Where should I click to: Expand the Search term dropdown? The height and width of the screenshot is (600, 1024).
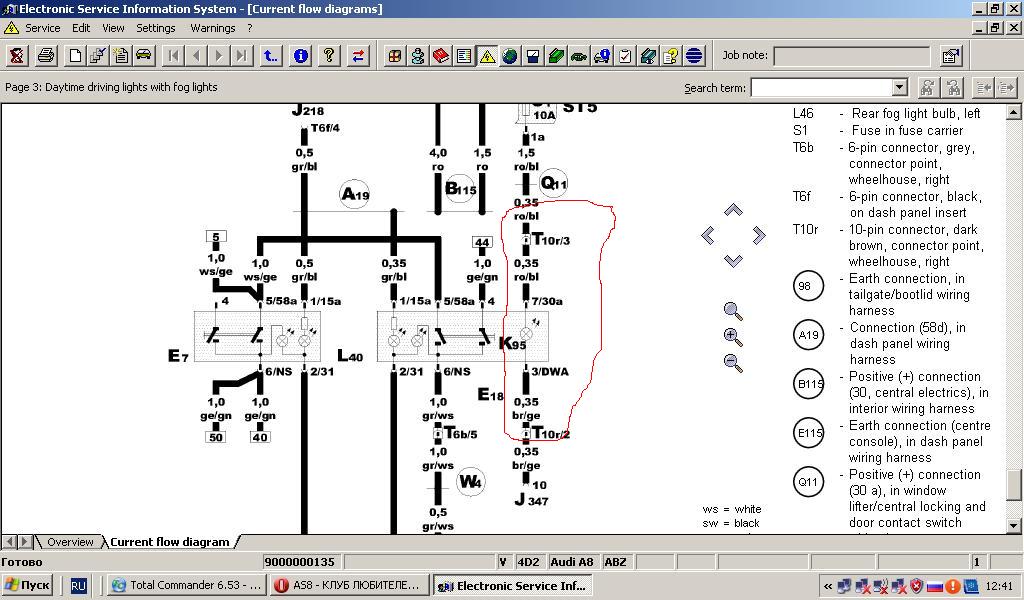899,88
